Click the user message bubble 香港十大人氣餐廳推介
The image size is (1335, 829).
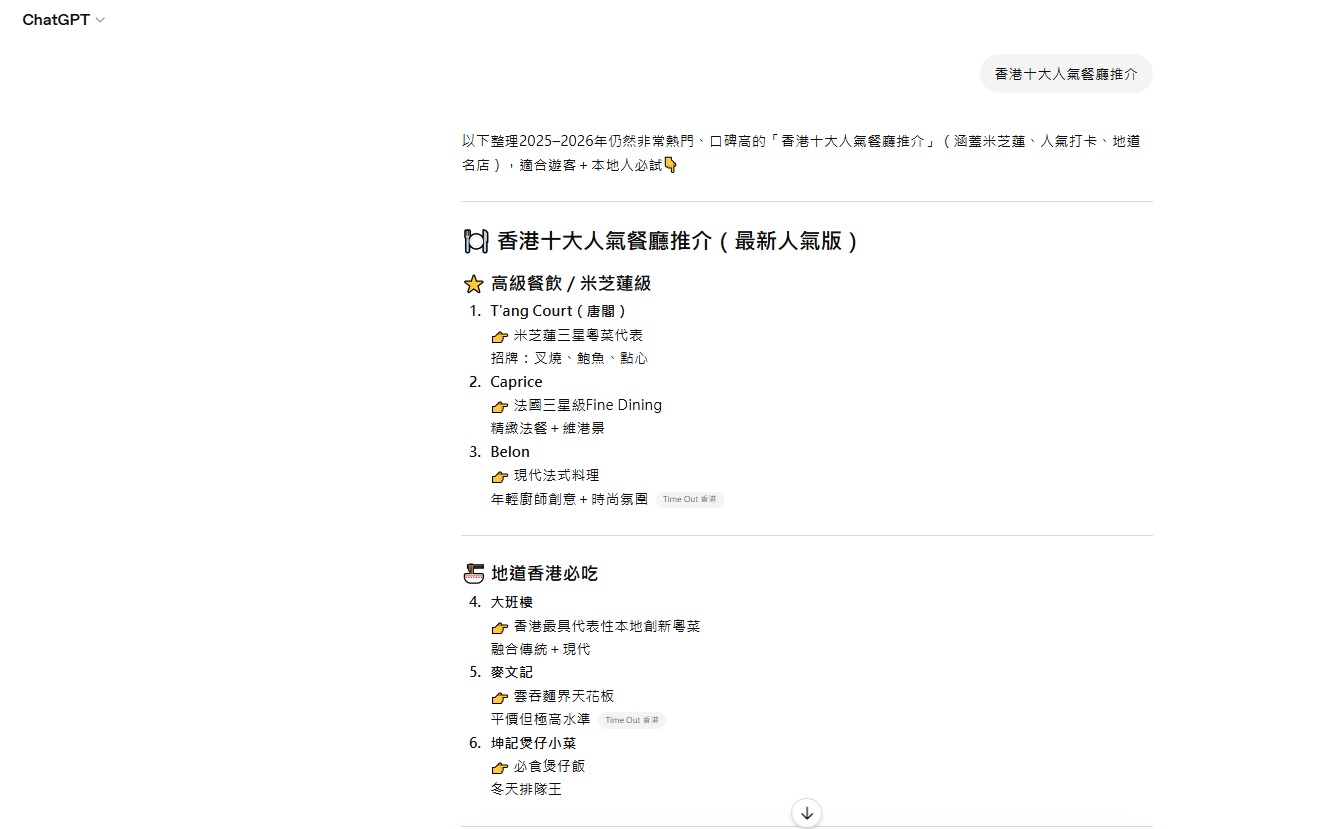pyautogui.click(x=1066, y=74)
